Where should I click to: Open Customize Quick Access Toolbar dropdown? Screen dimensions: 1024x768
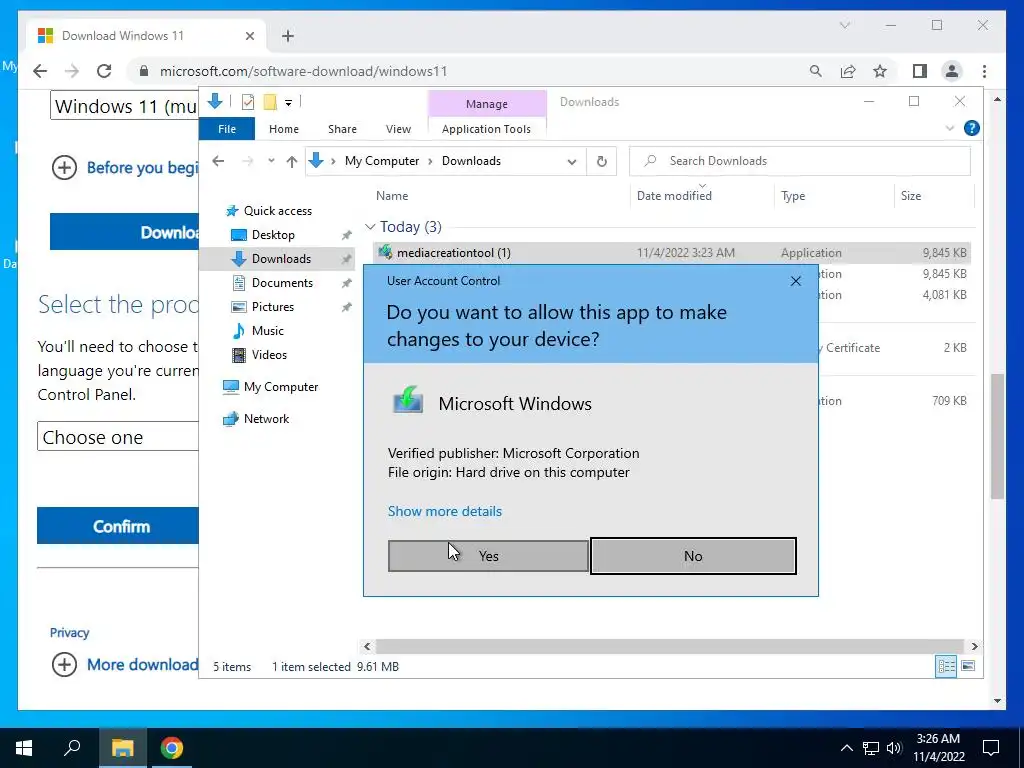click(288, 103)
